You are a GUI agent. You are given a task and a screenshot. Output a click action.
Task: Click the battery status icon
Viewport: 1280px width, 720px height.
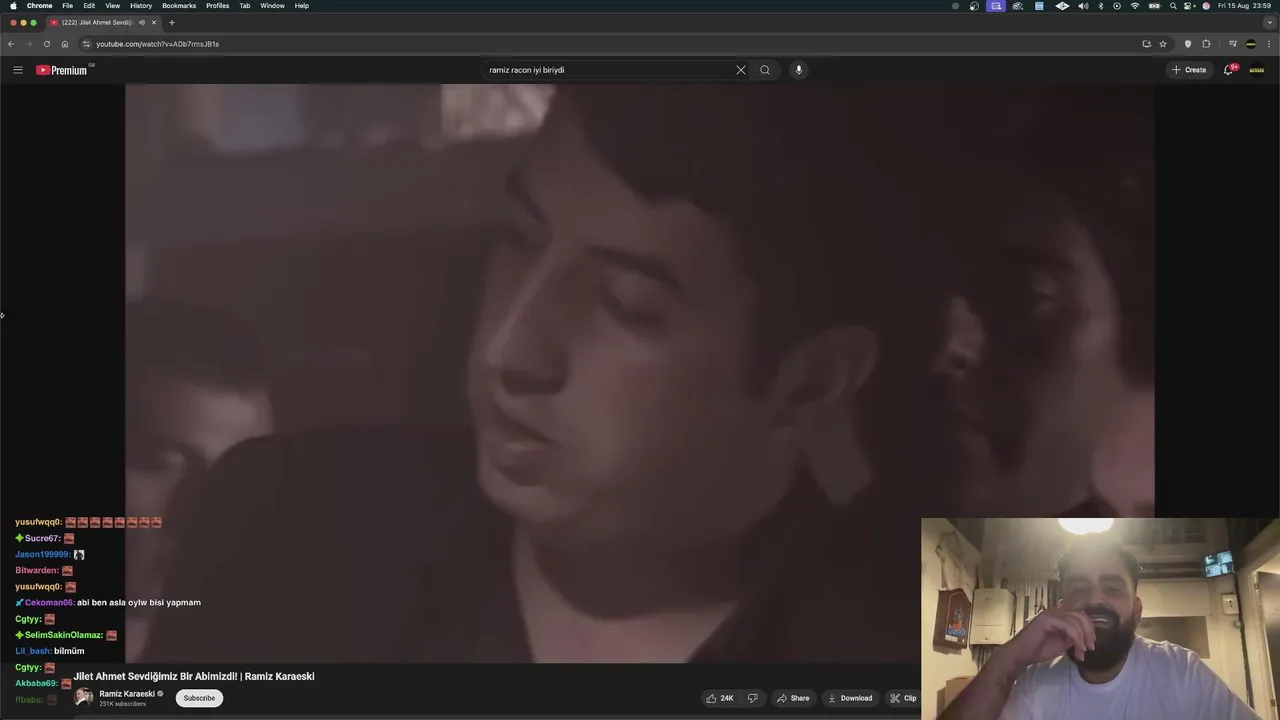pos(1155,6)
